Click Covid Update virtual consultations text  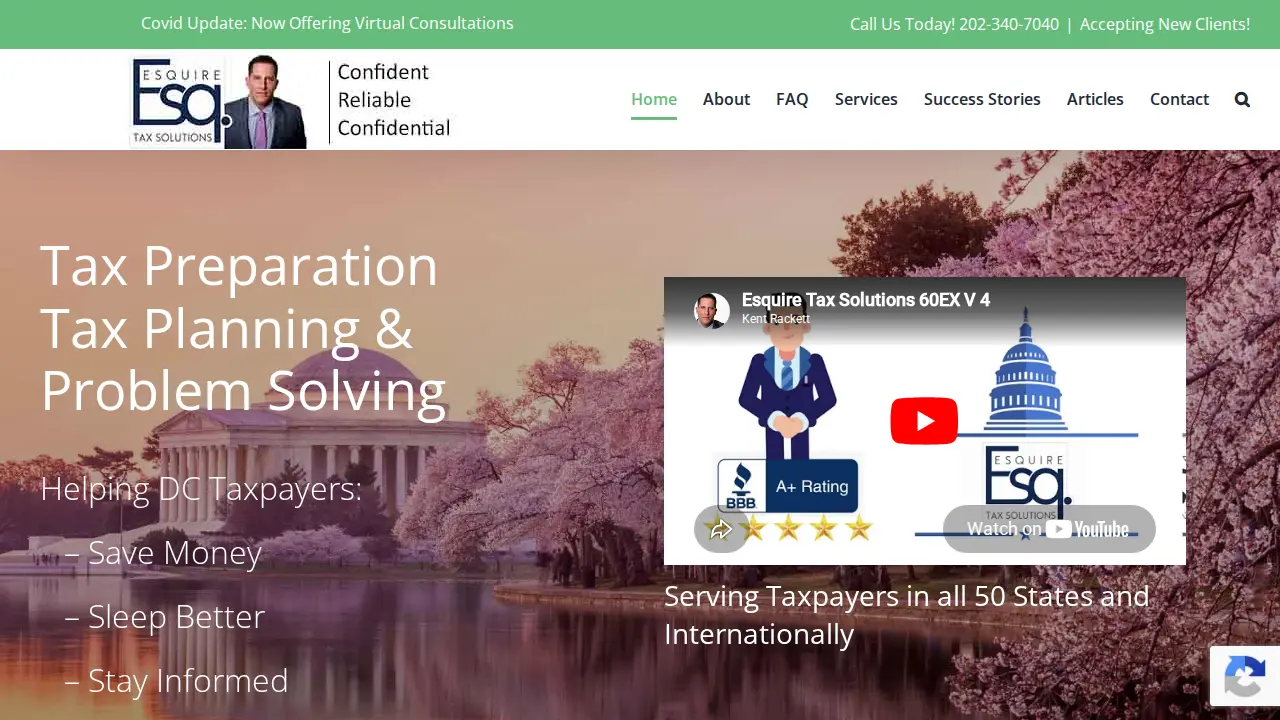[x=327, y=23]
